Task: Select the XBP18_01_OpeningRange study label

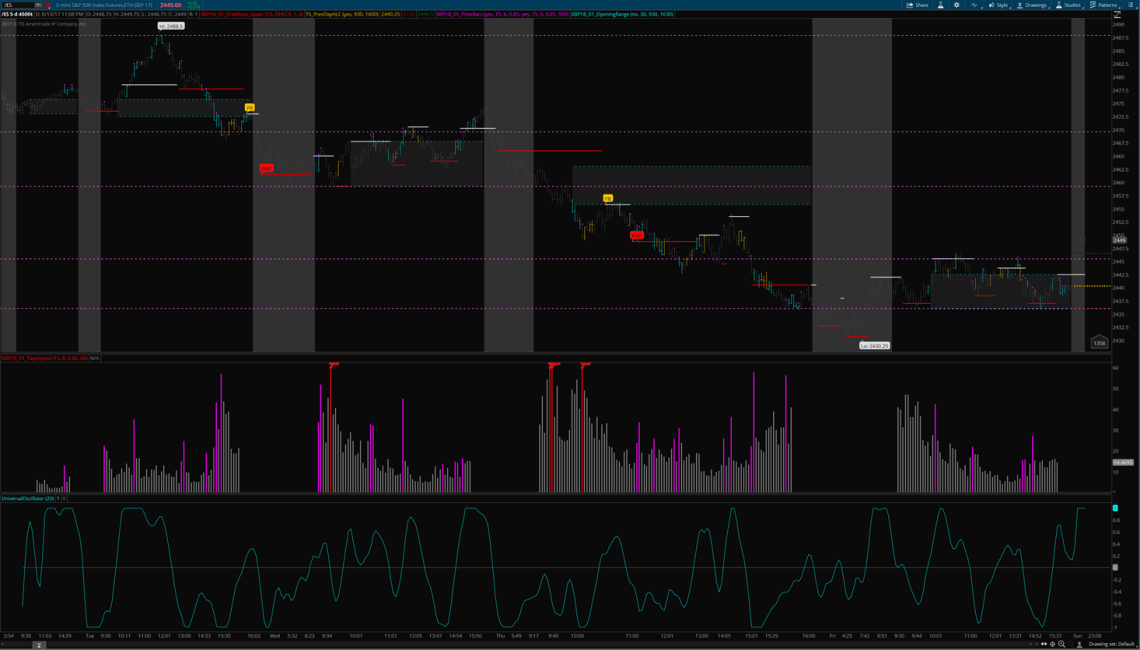Action: (x=622, y=14)
